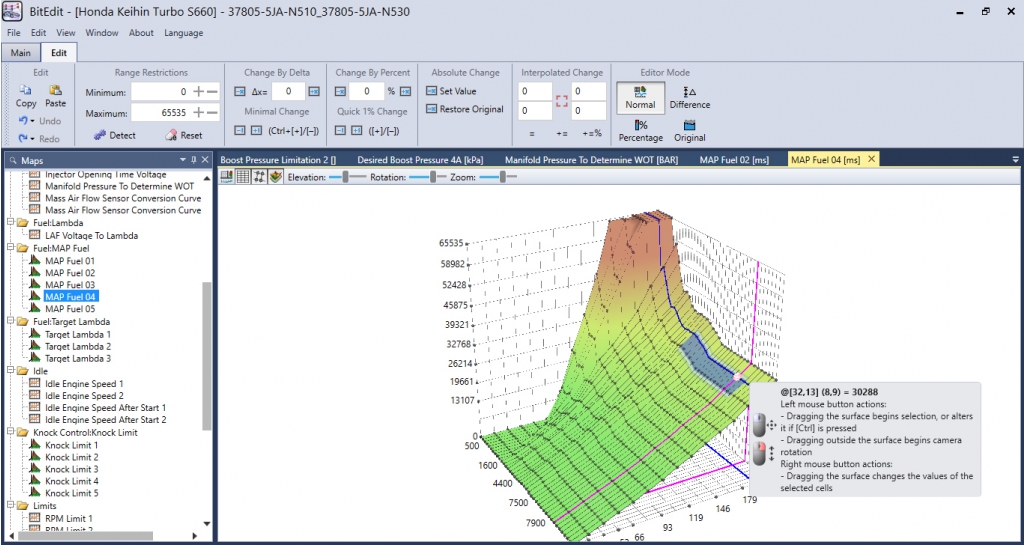This screenshot has width=1024, height=545.
Task: Open the MAP Fuel 02 [ms] tab
Action: coord(733,159)
